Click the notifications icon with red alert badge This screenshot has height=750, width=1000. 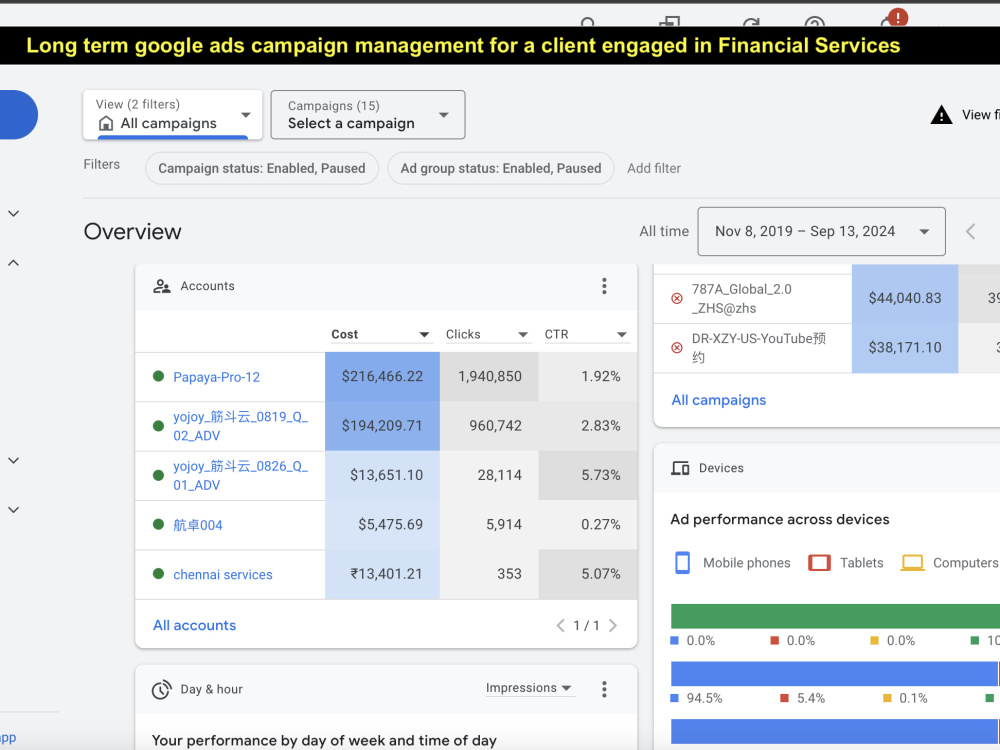(893, 19)
